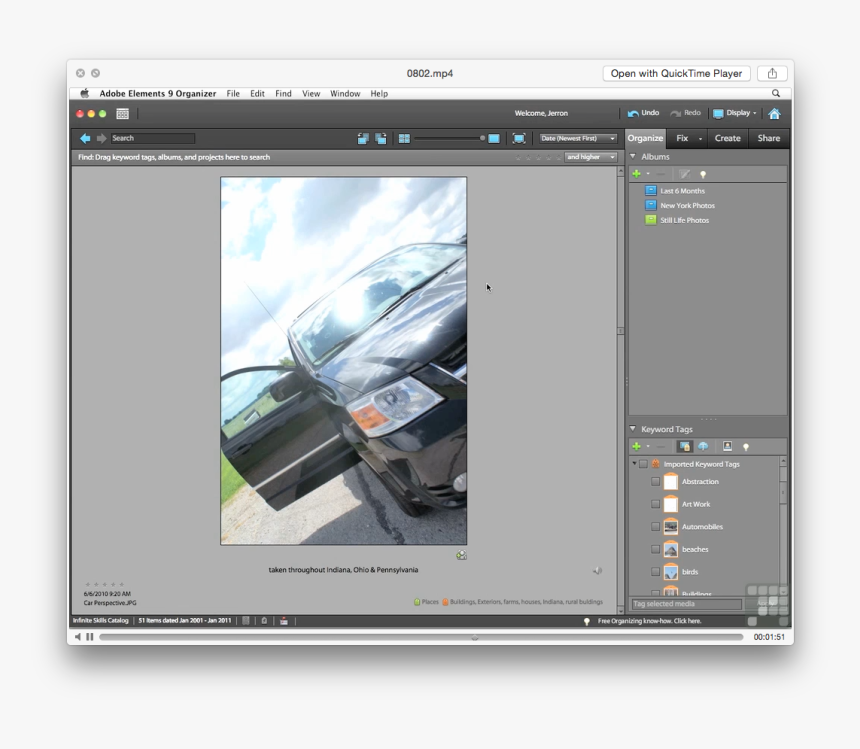Open the 'and higher' rating dropdown
The height and width of the screenshot is (749, 860).
coord(590,157)
